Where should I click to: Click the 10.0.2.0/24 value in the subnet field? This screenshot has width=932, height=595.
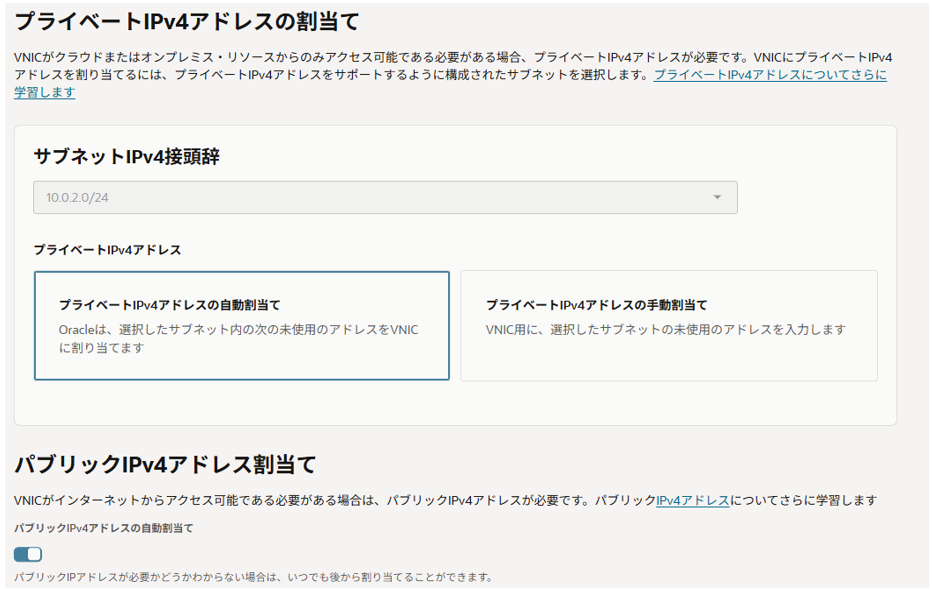(78, 198)
